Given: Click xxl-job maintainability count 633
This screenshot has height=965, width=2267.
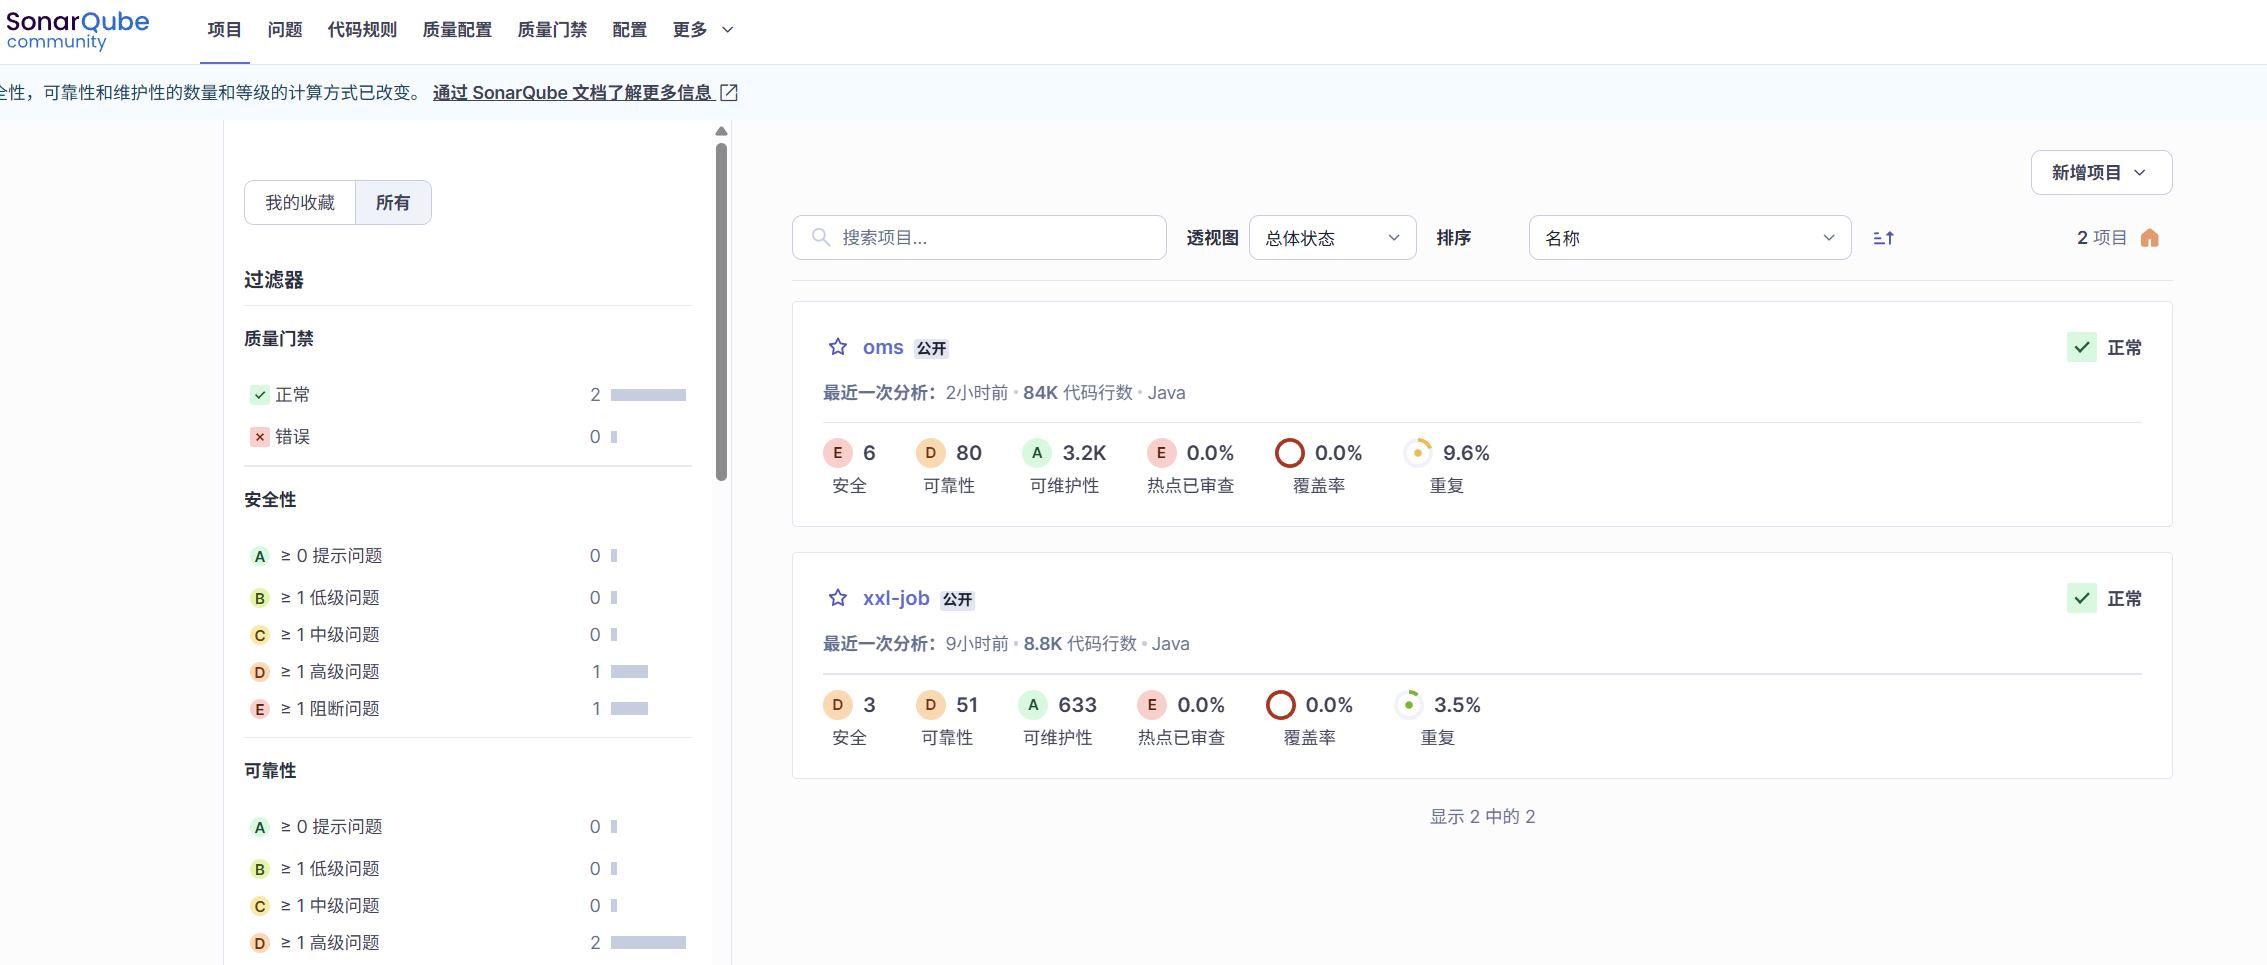Looking at the screenshot, I should pos(1077,705).
